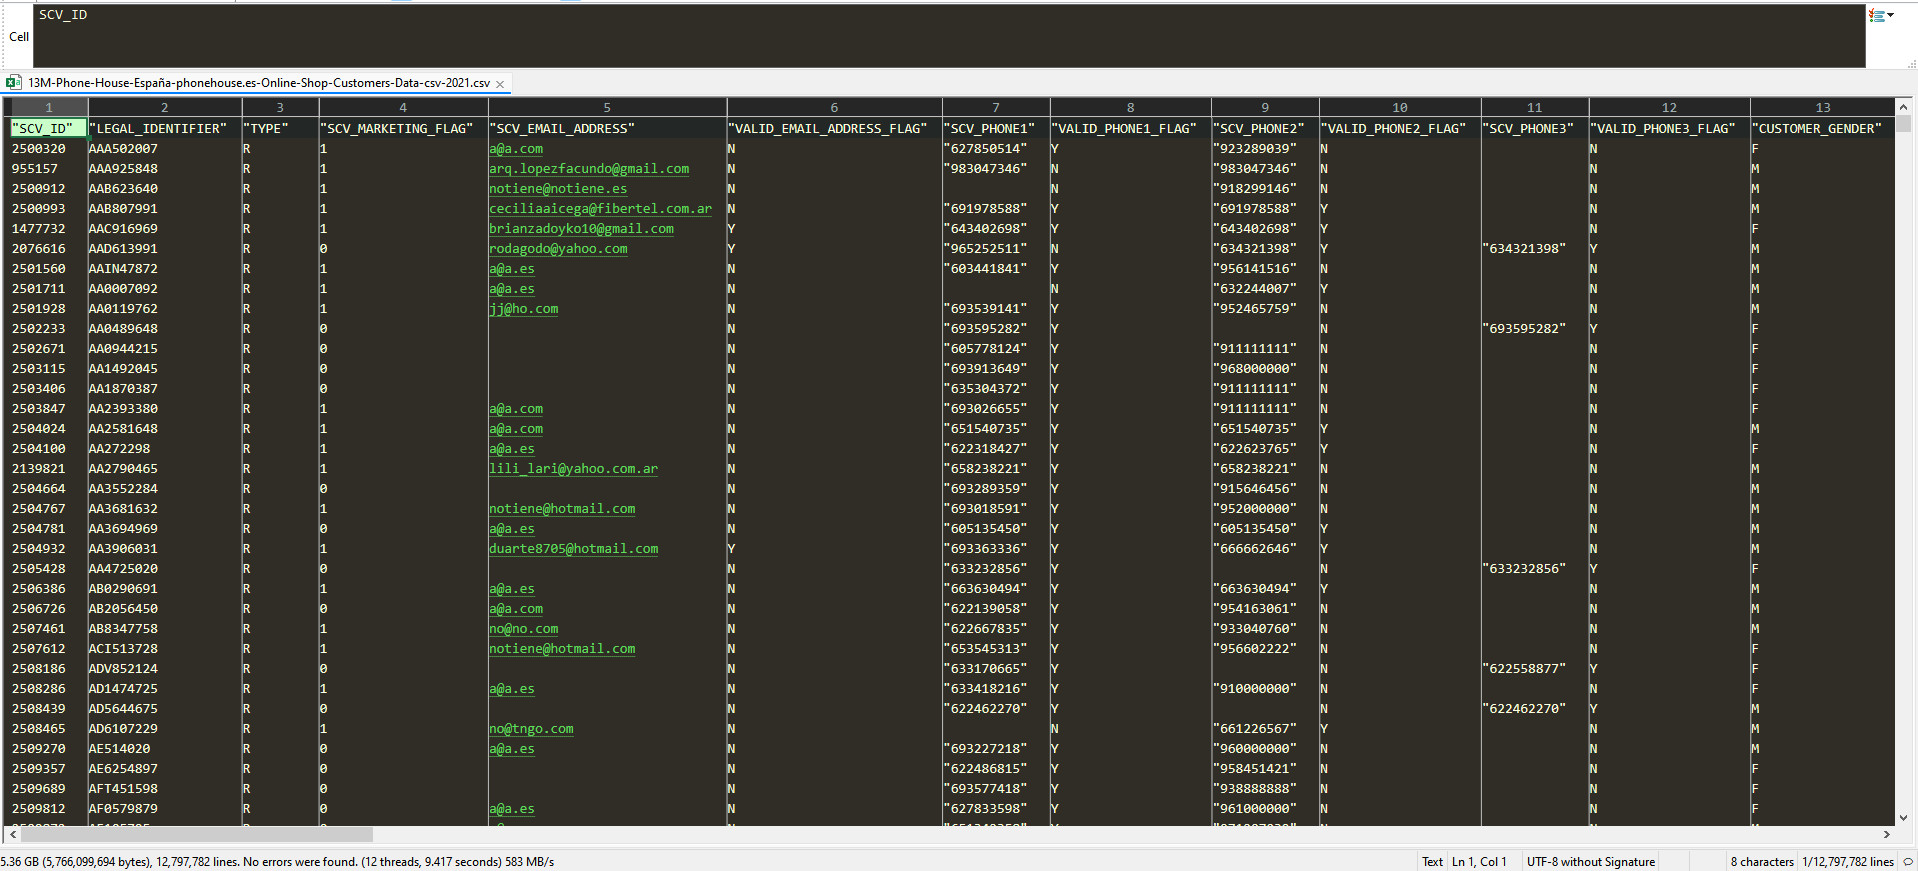Click the Excel file icon on the tab
1918x871 pixels.
(x=13, y=83)
